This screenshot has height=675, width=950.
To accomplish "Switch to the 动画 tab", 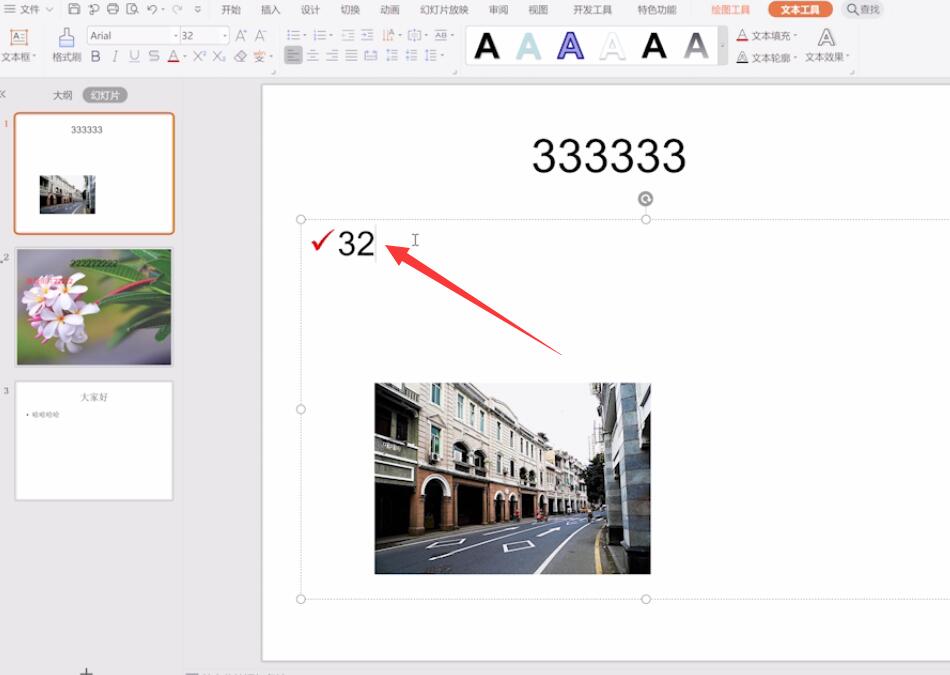I will (x=390, y=10).
